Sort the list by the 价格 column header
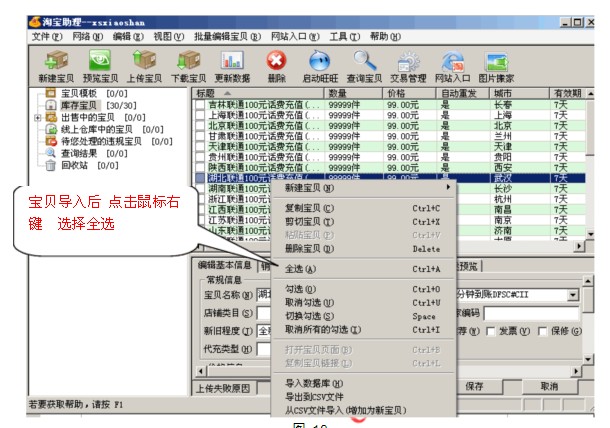Image resolution: width=610 pixels, height=428 pixels. coord(409,93)
